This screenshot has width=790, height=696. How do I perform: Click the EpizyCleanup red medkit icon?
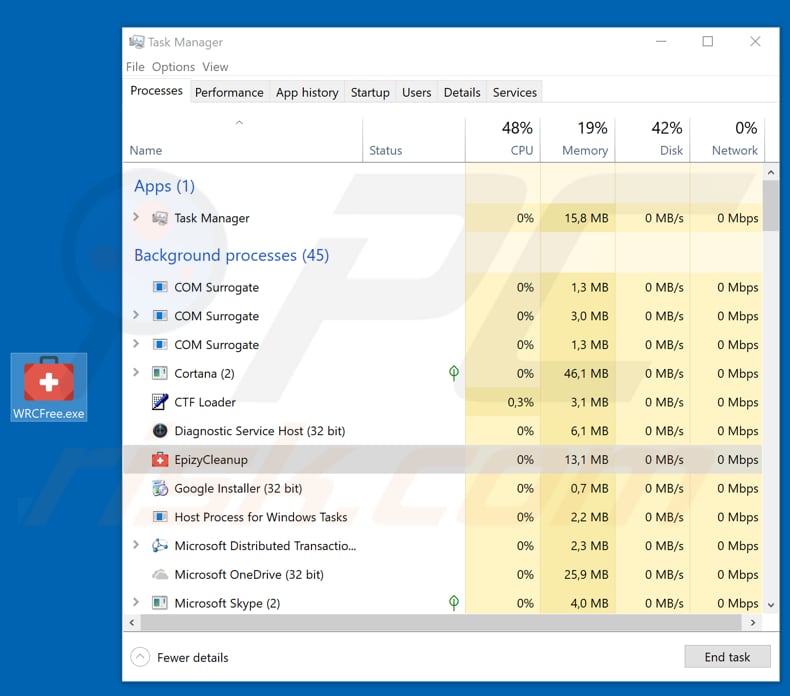160,460
